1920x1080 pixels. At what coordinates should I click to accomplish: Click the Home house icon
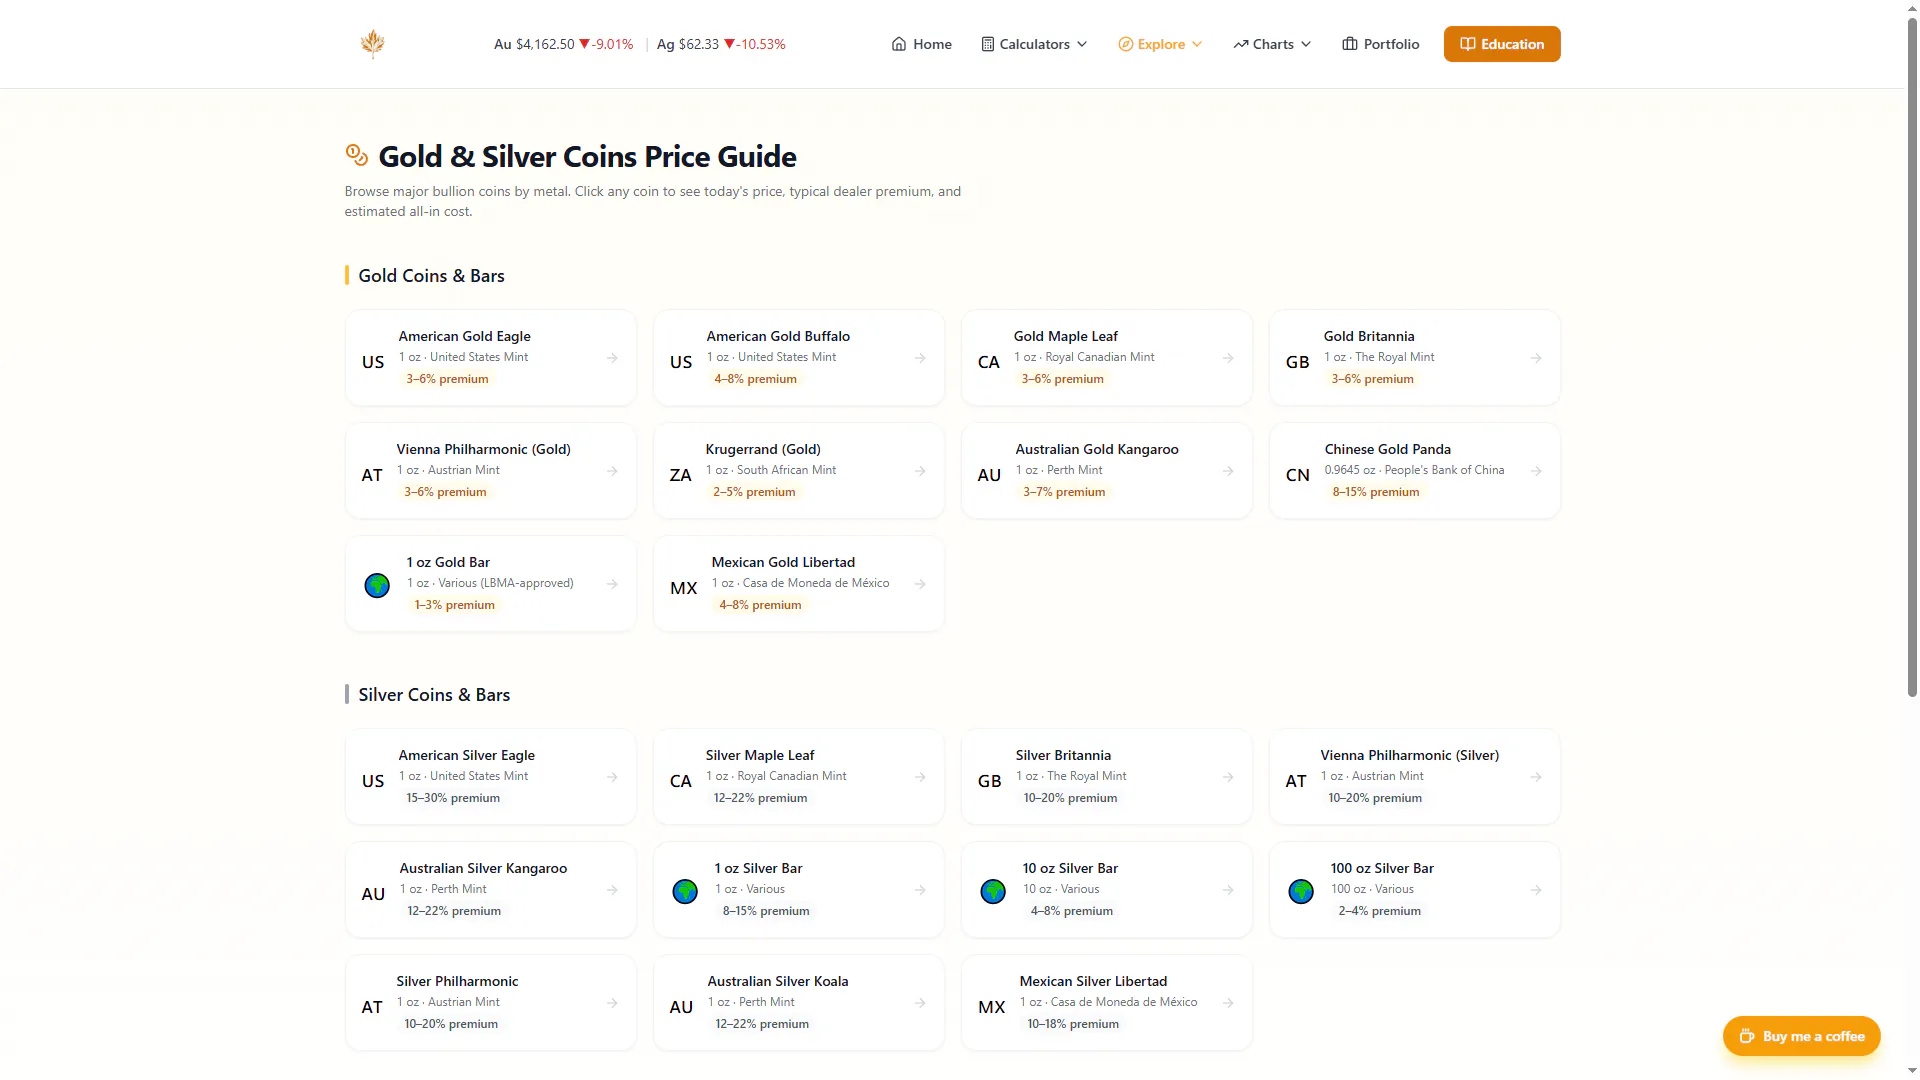click(x=899, y=44)
